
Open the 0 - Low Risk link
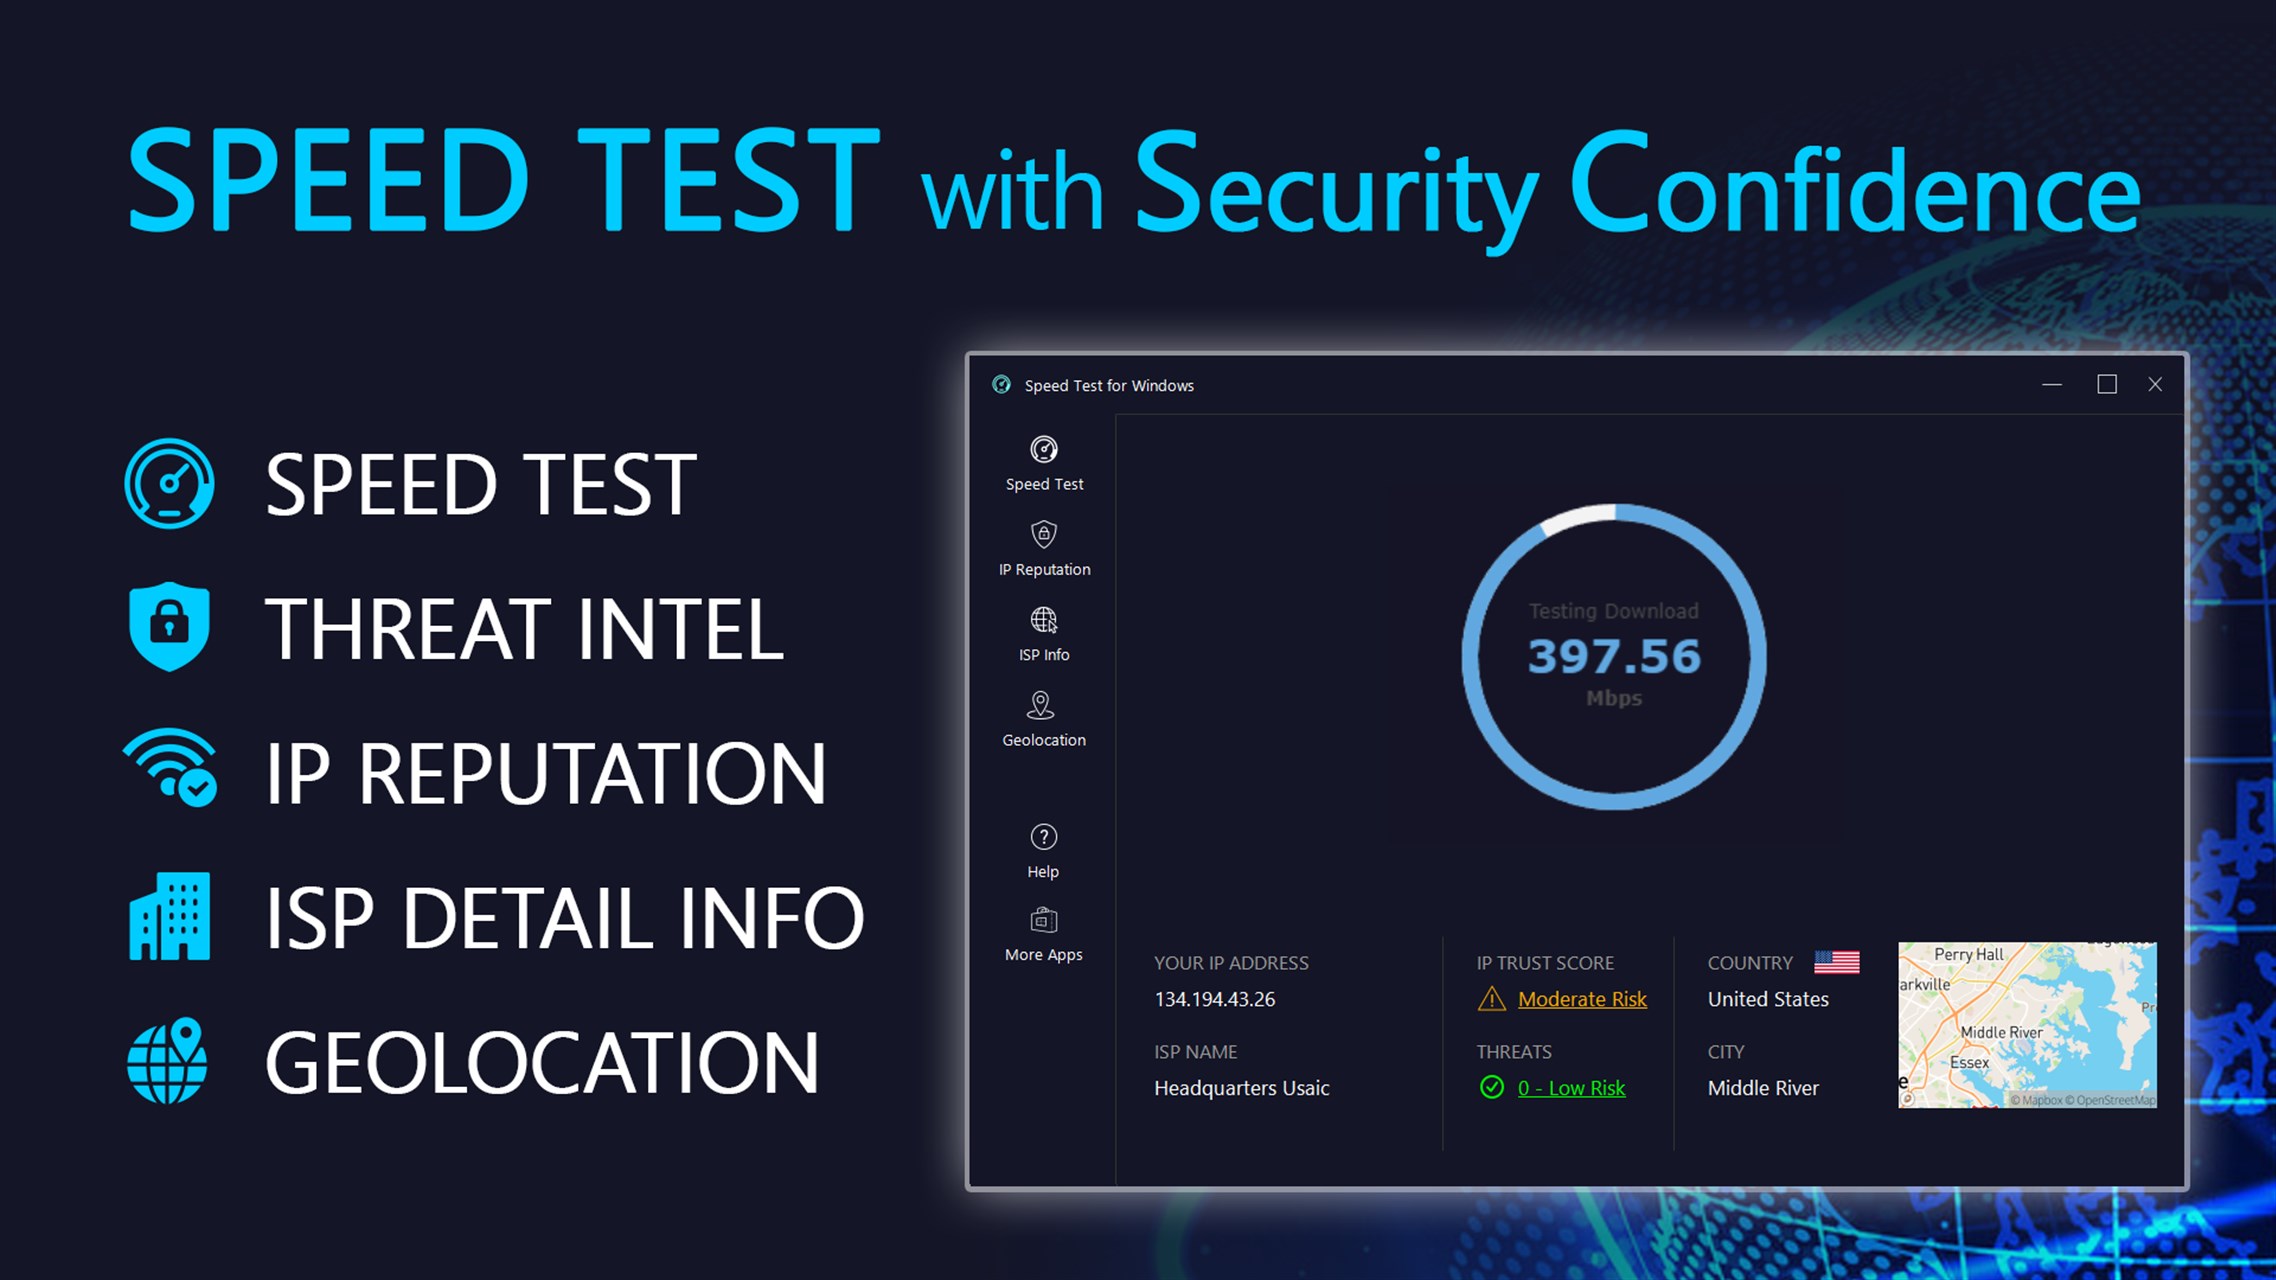(1571, 1088)
